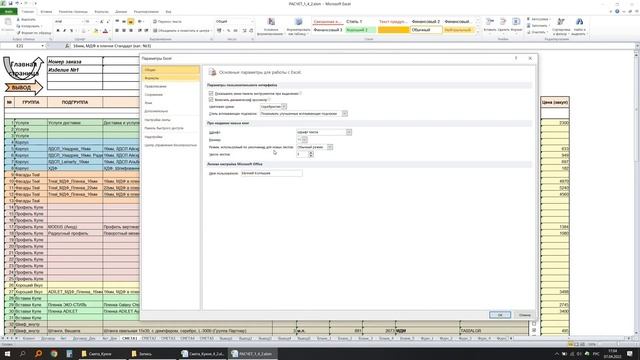640x360 pixels.
Task: Select the Нейтральный cell style
Action: coord(459,30)
